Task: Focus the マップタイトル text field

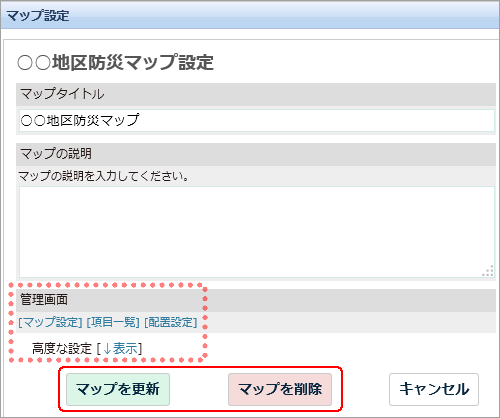Action: (x=257, y=120)
